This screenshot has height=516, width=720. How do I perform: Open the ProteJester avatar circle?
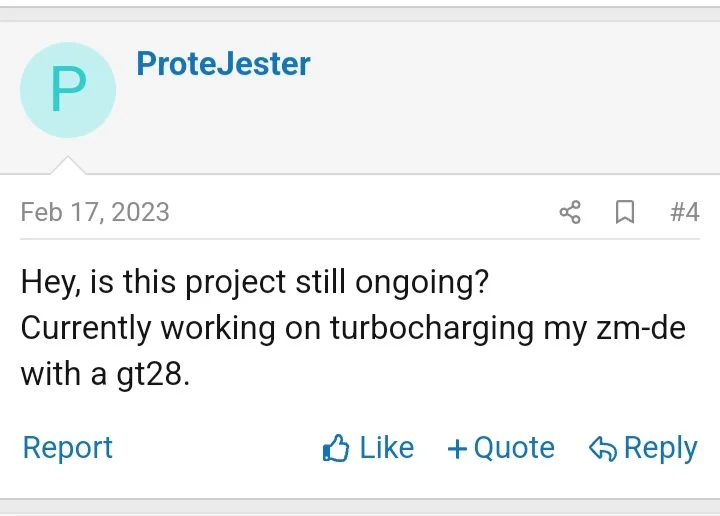[x=68, y=90]
